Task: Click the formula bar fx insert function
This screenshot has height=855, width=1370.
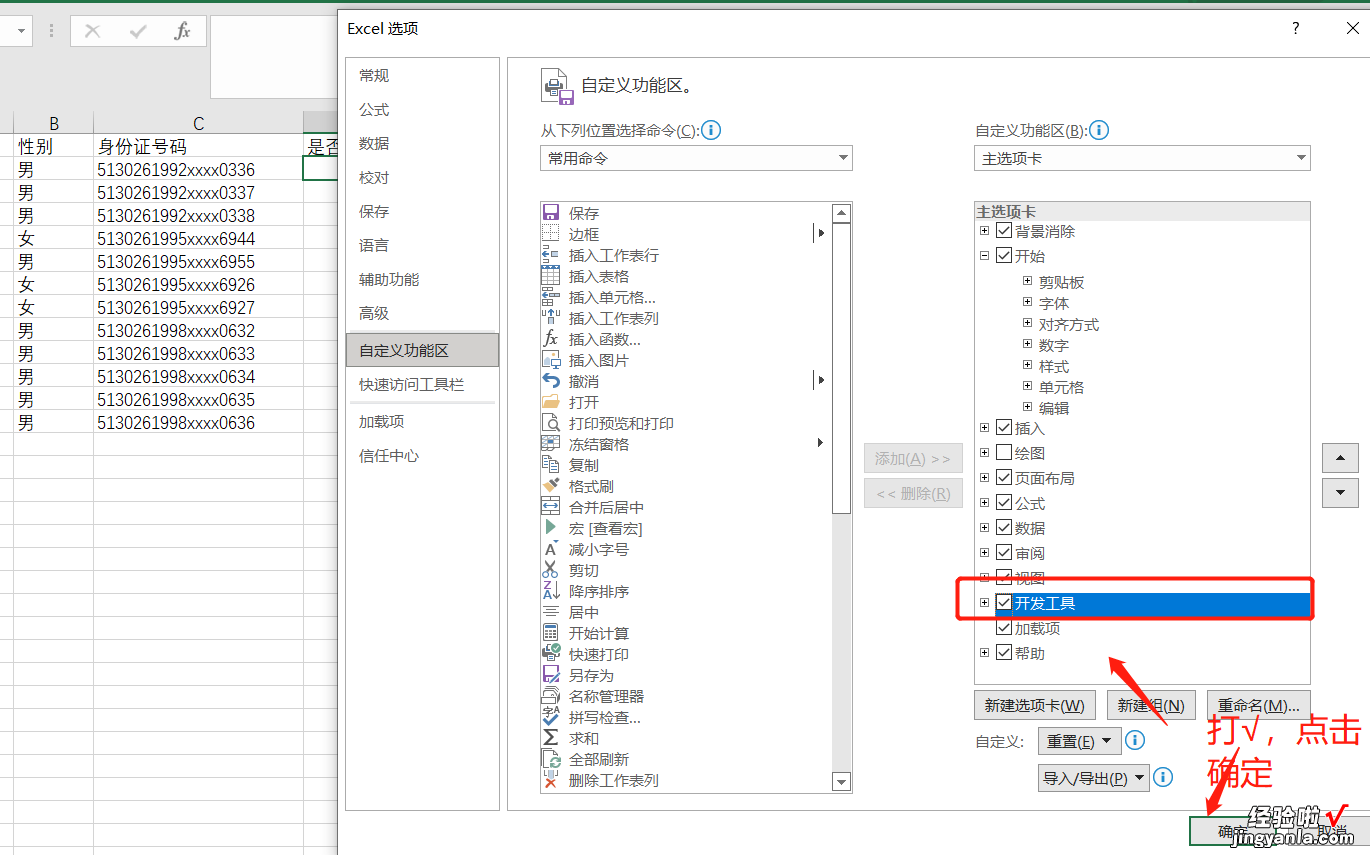Action: coord(182,31)
